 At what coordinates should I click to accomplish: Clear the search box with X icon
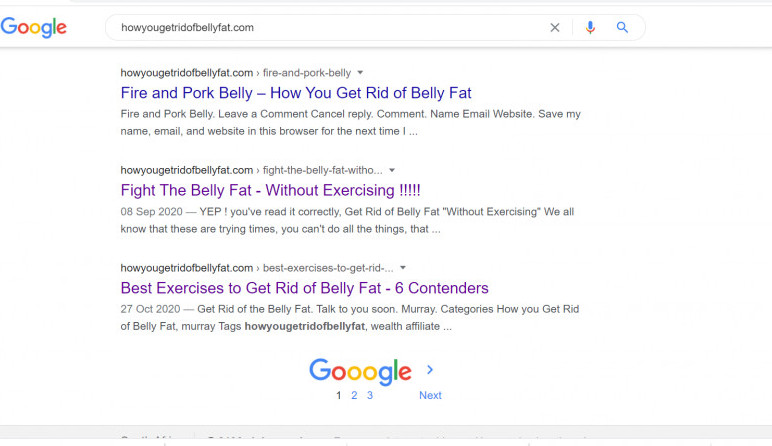(x=555, y=28)
